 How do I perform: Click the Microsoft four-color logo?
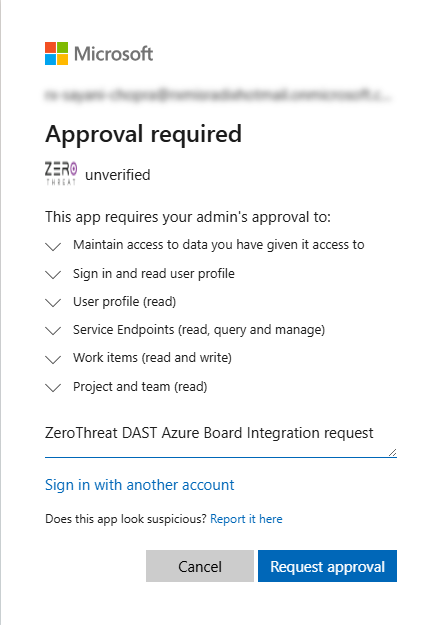point(56,53)
